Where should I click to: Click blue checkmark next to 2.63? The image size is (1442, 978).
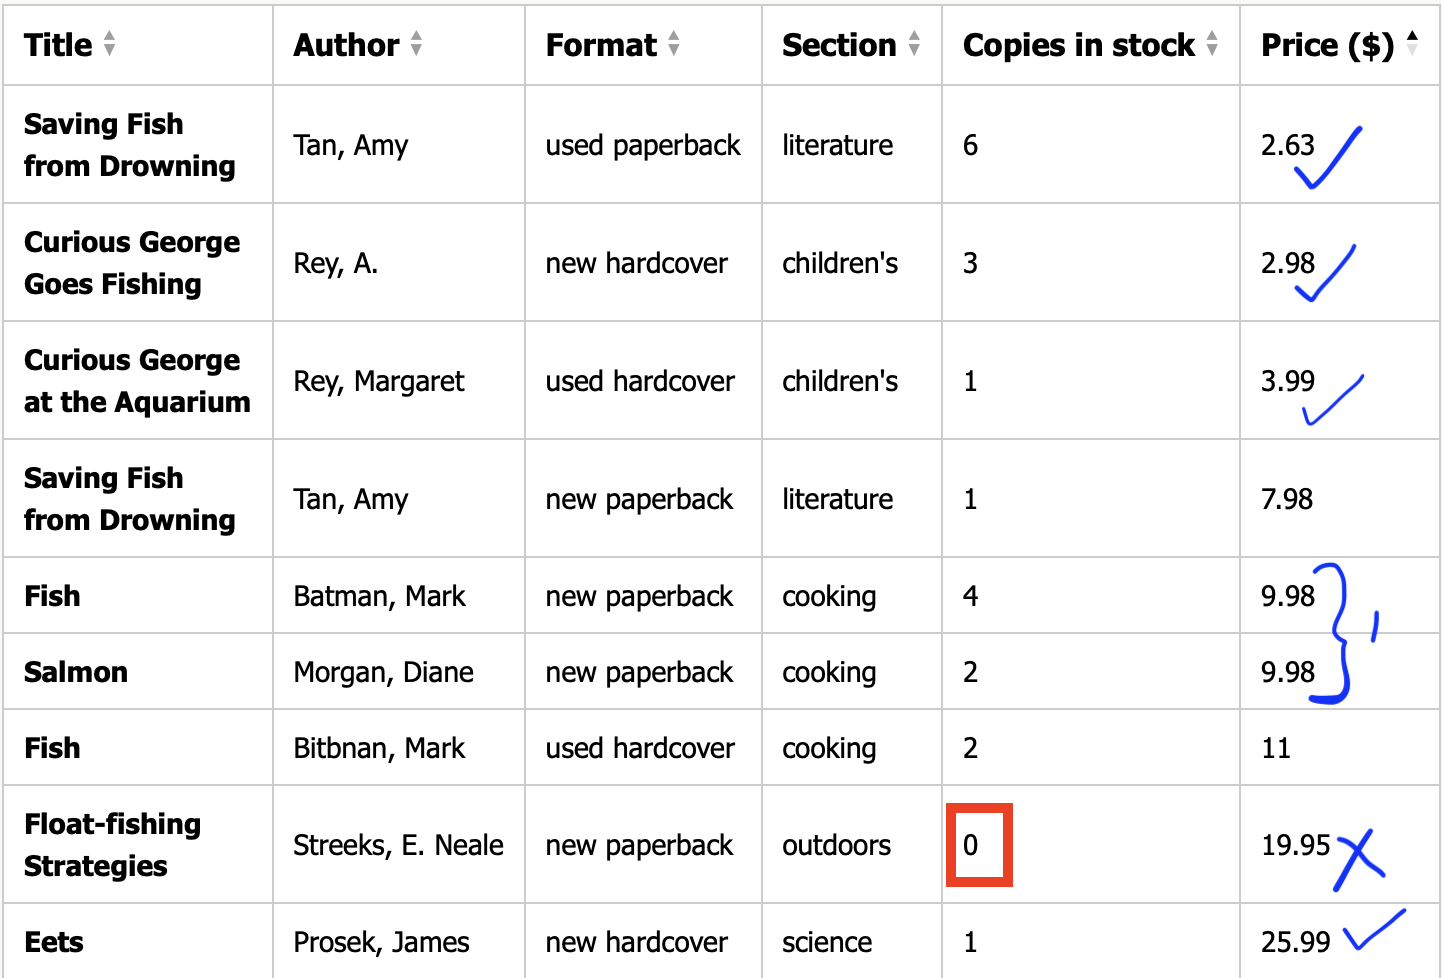[x=1329, y=160]
